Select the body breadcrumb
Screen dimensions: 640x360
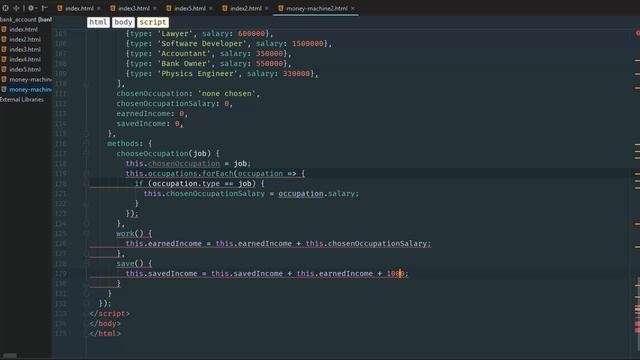(123, 22)
